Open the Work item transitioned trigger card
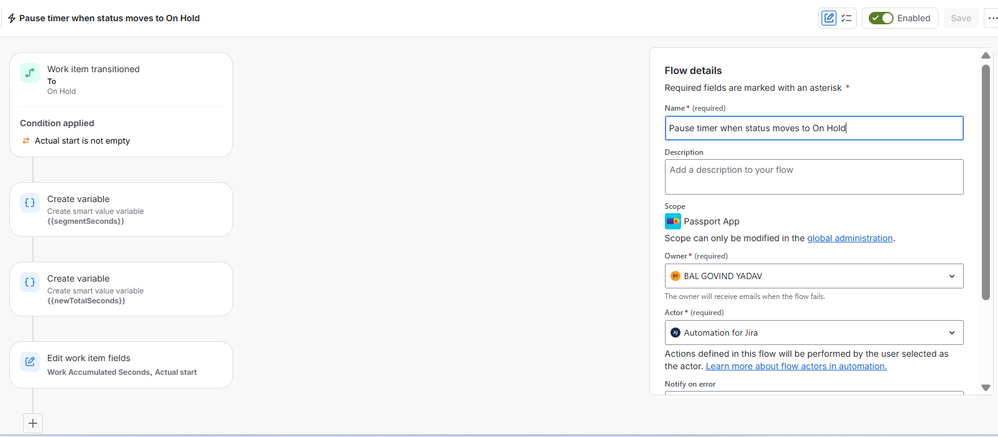Image resolution: width=998 pixels, height=437 pixels. (121, 104)
